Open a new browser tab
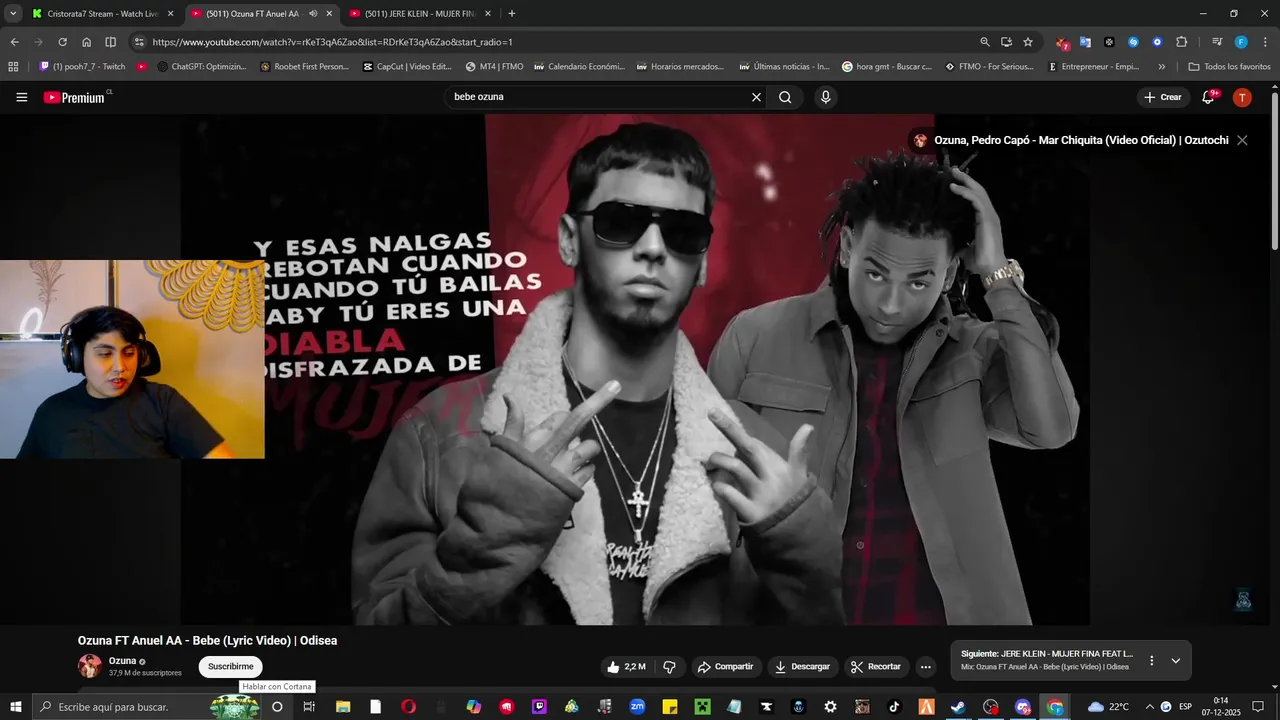 [x=512, y=14]
